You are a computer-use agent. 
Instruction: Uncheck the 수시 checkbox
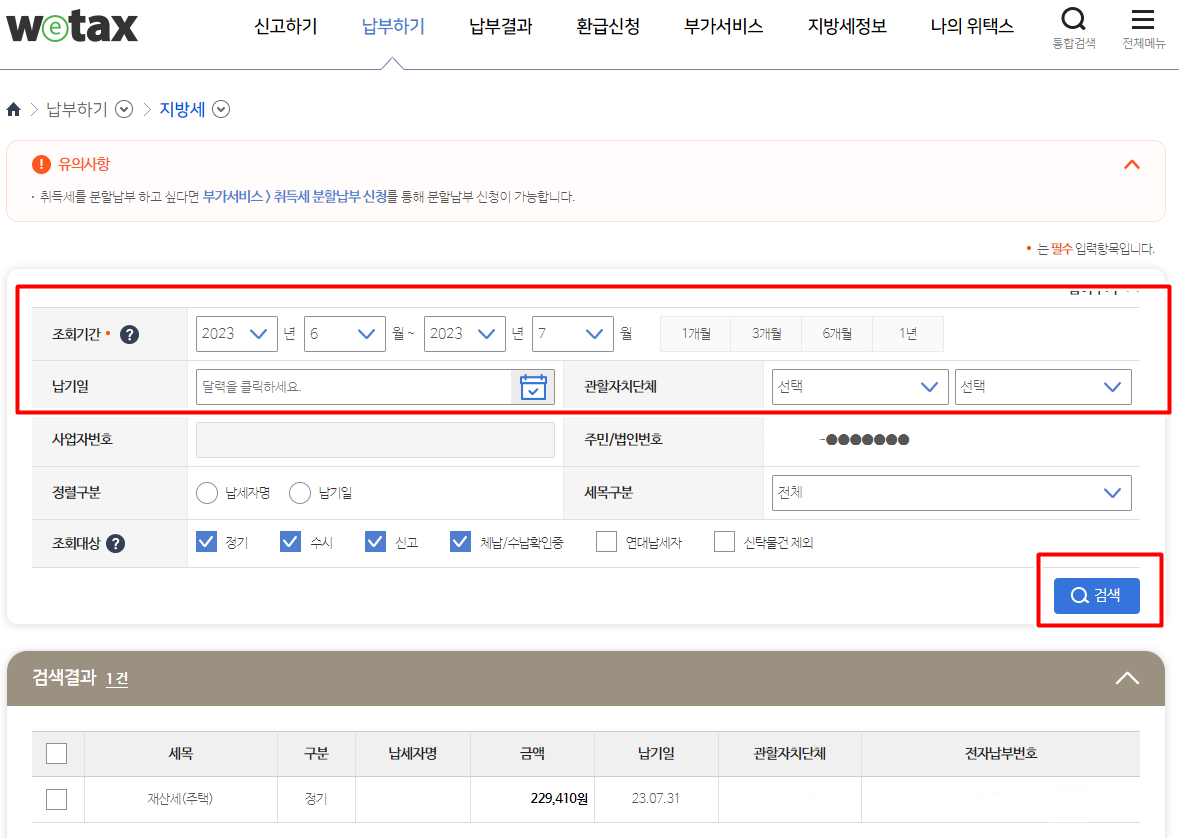coord(290,541)
